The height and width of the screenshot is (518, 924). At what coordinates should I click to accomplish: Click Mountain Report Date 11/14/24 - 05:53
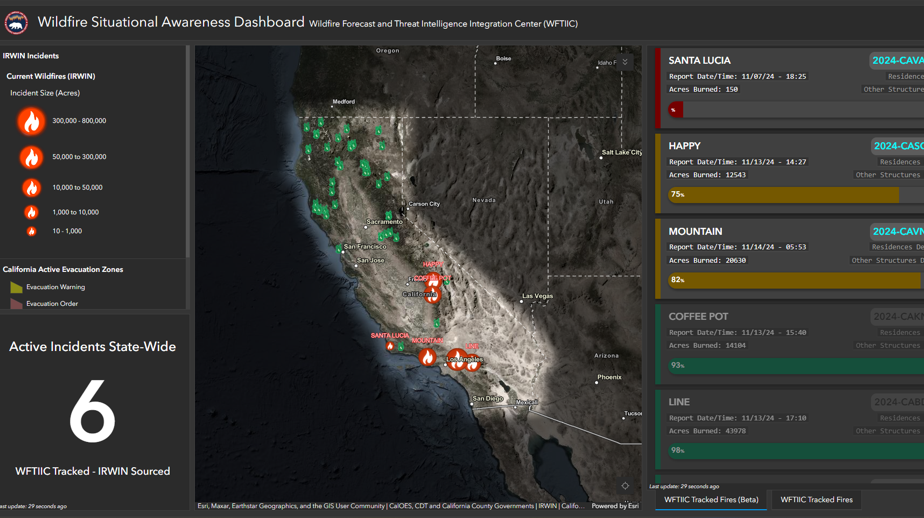click(737, 248)
